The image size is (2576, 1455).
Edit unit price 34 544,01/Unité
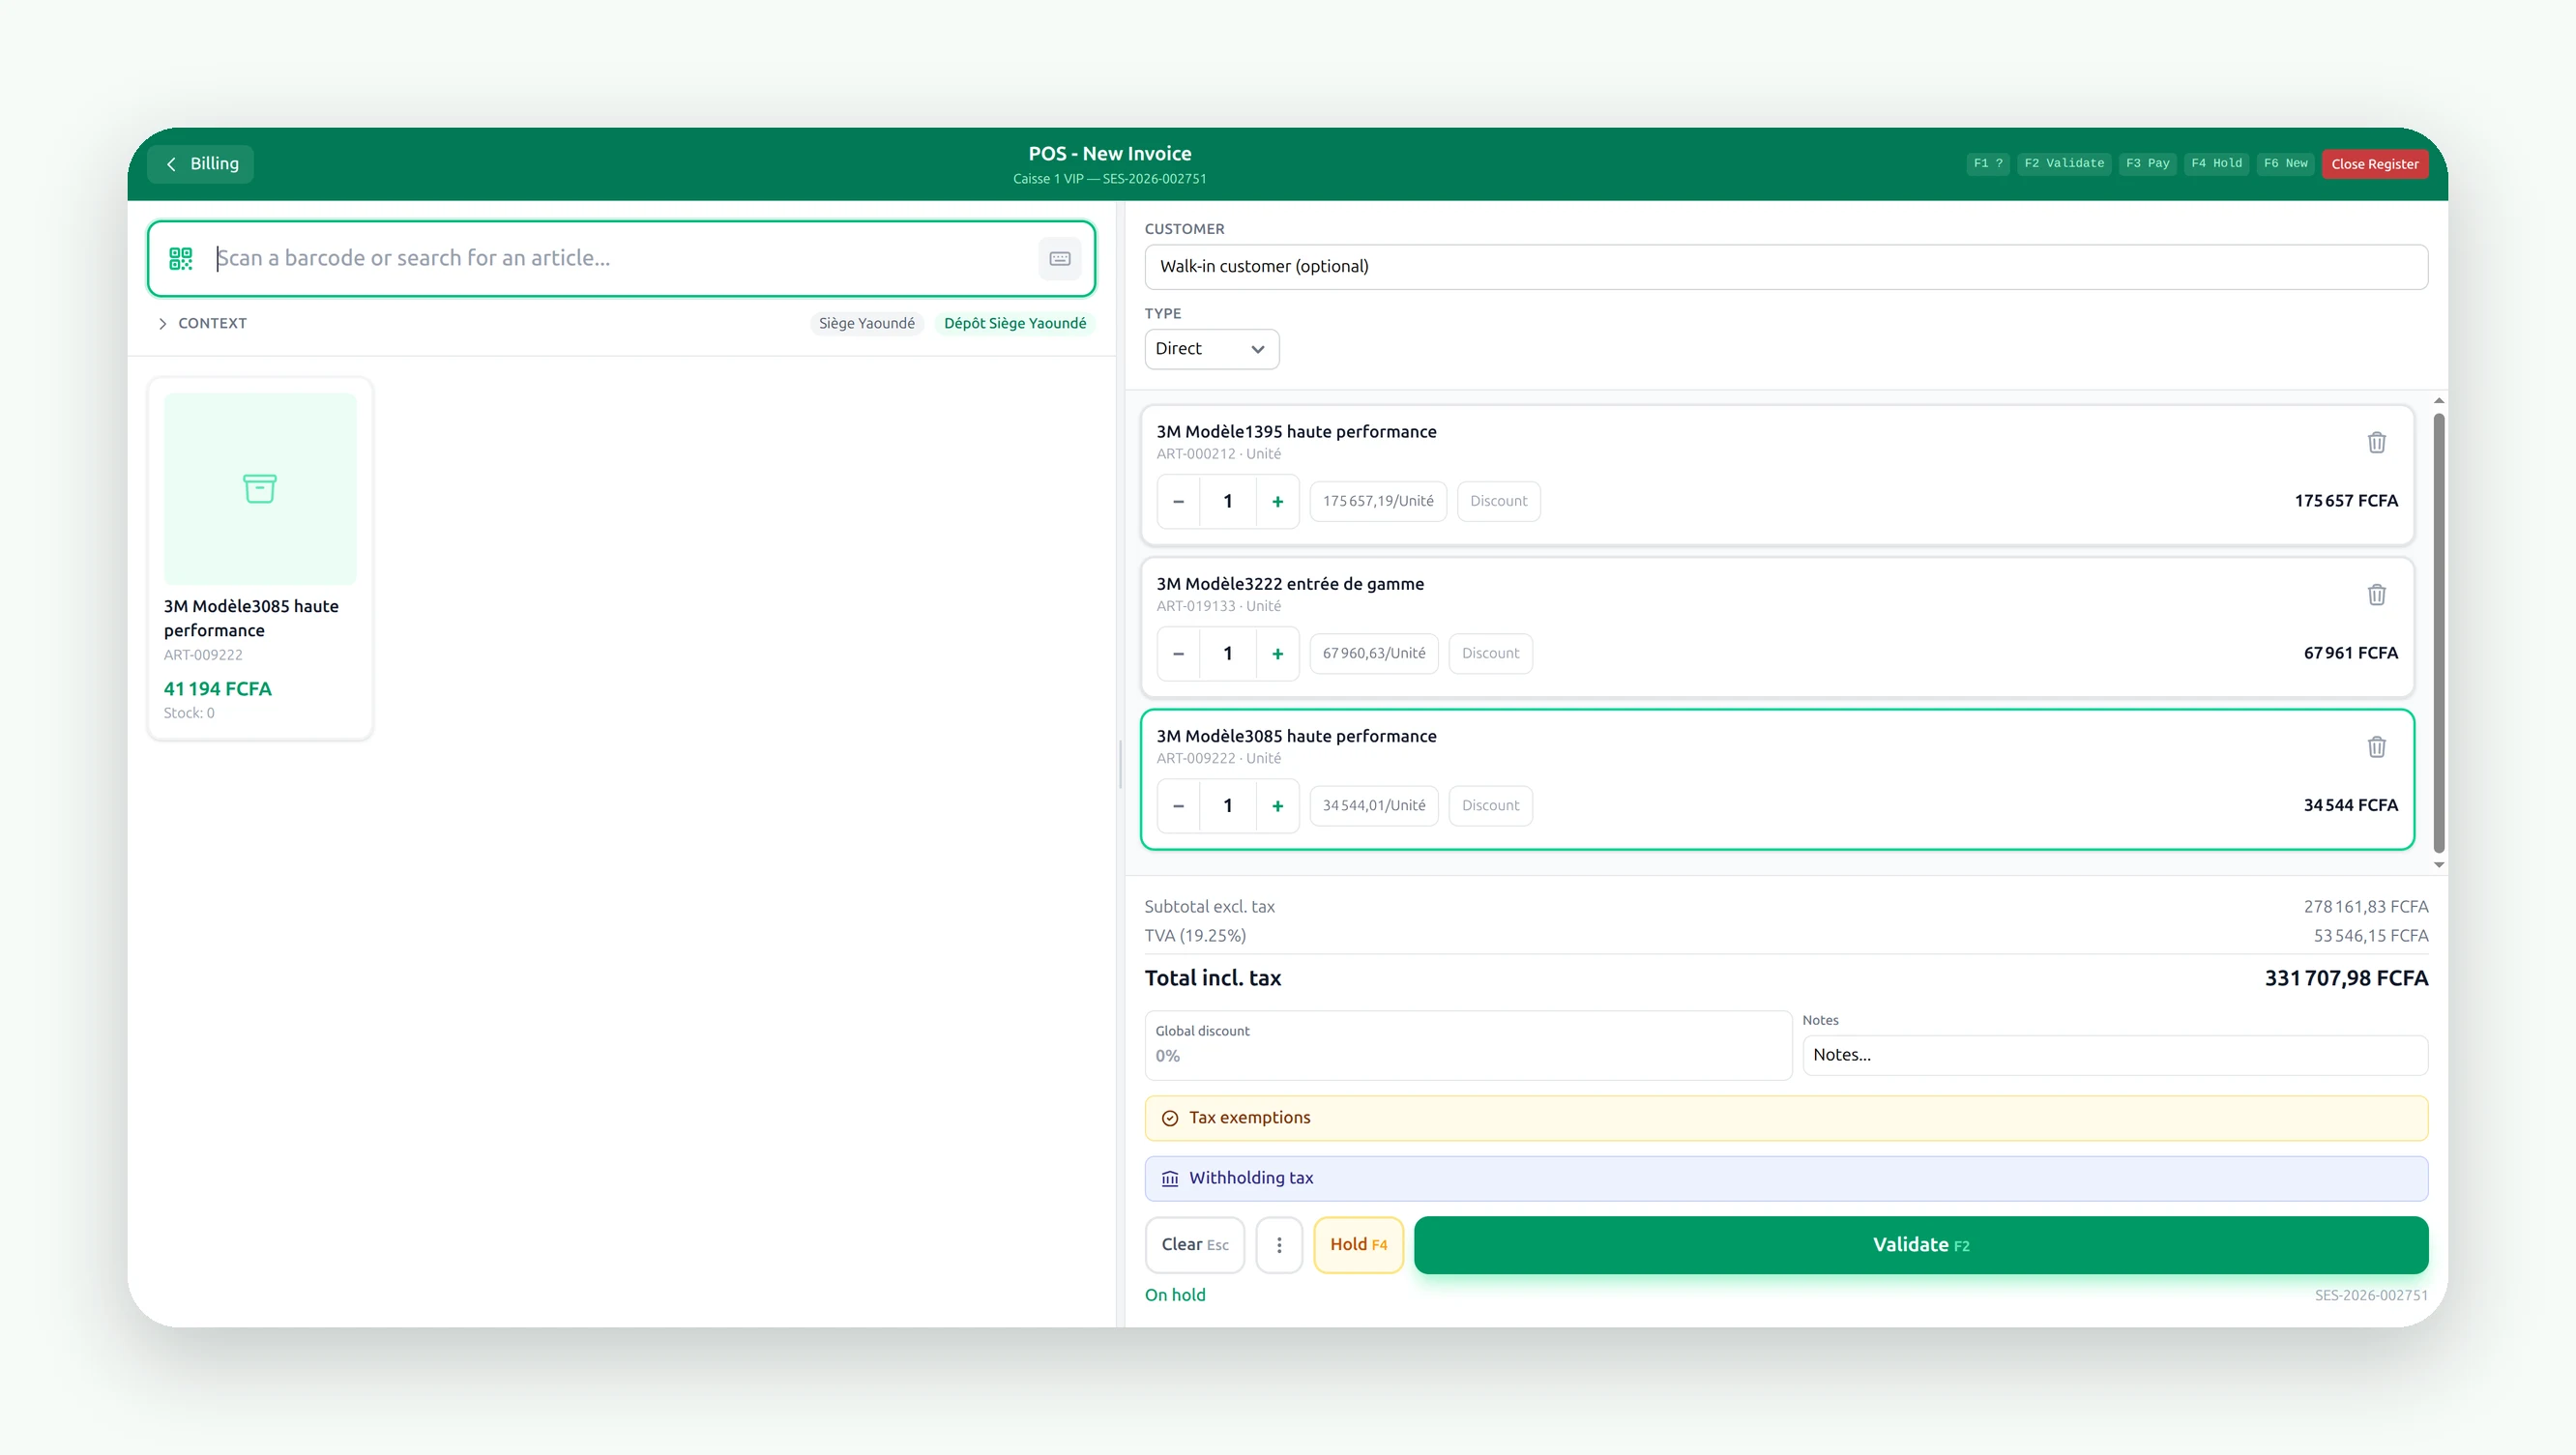coord(1374,806)
